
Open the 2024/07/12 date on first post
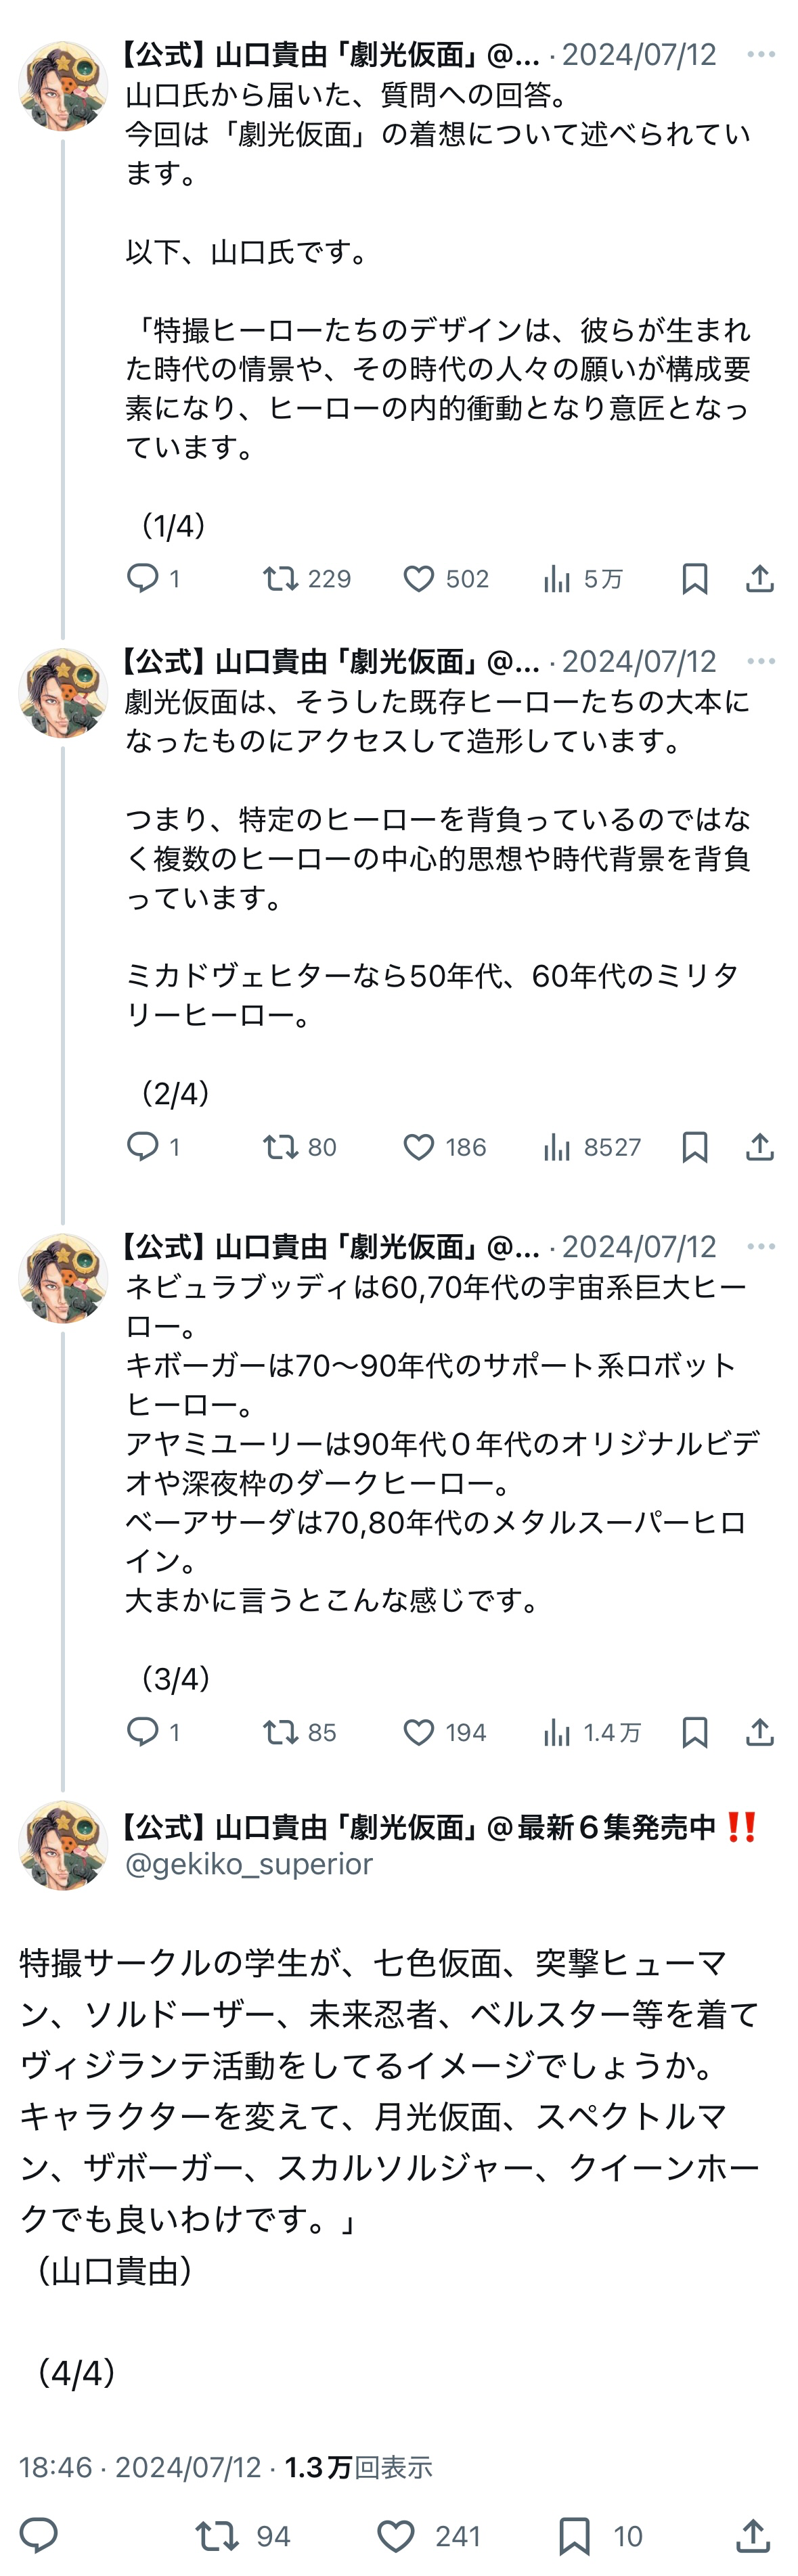point(639,54)
